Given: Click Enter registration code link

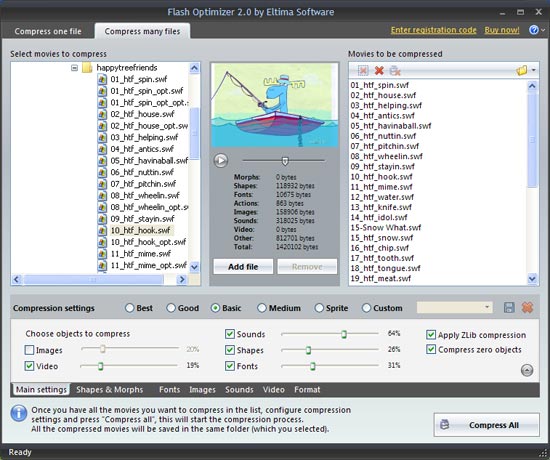Looking at the screenshot, I should coord(434,30).
